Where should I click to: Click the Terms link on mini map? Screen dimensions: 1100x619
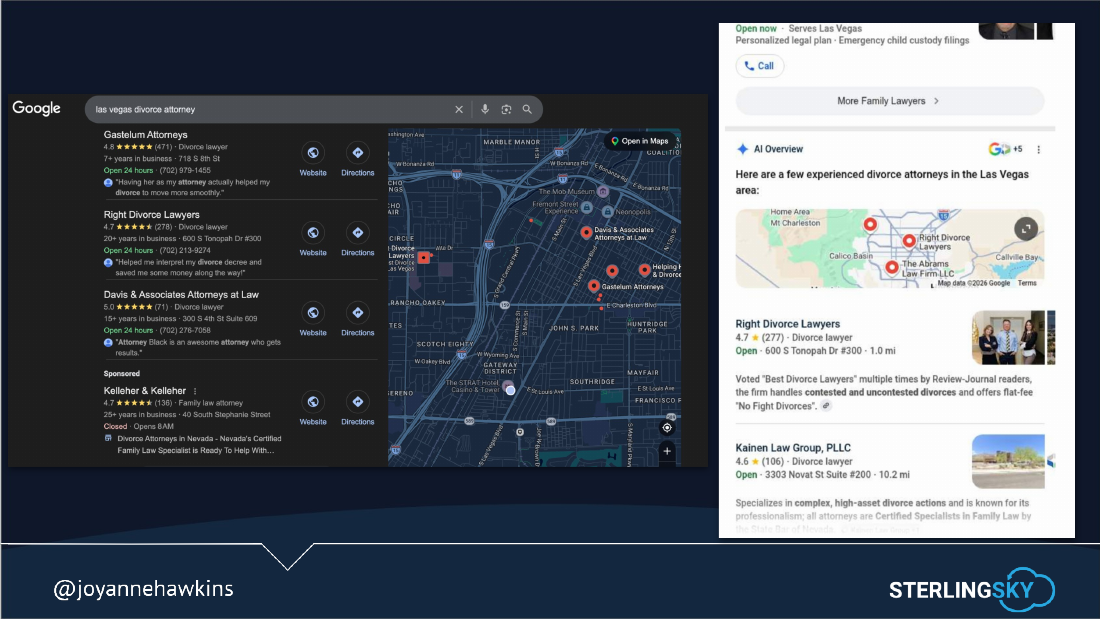(1027, 284)
